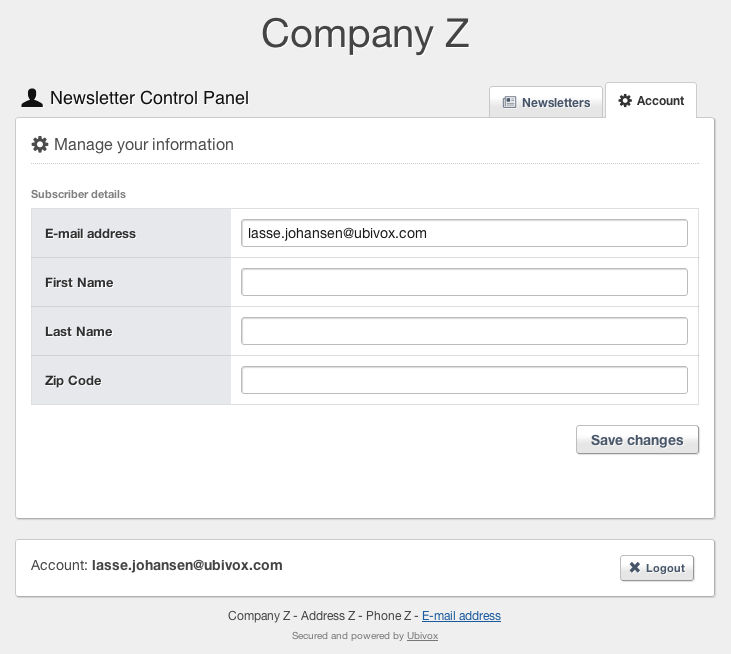
Task: Click into the First Name field
Action: 464,282
